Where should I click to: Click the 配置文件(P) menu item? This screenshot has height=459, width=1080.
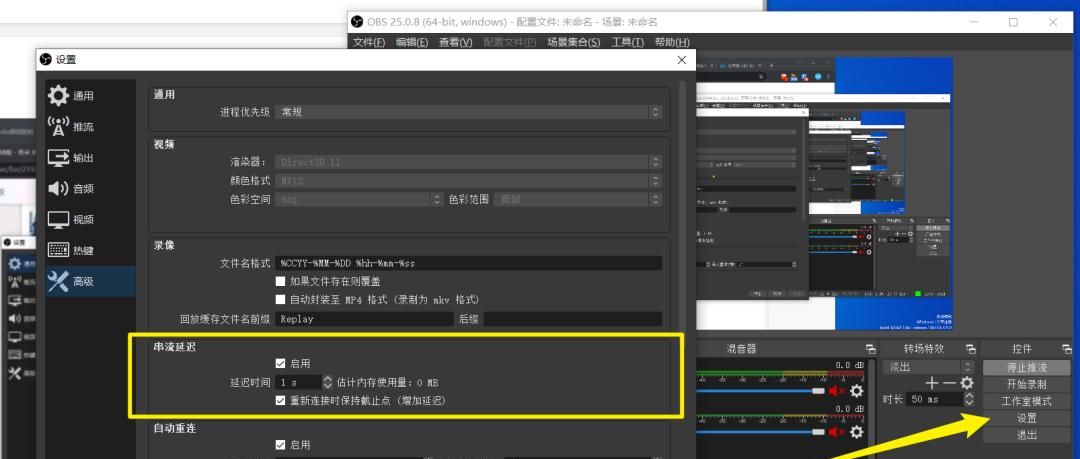pyautogui.click(x=510, y=42)
